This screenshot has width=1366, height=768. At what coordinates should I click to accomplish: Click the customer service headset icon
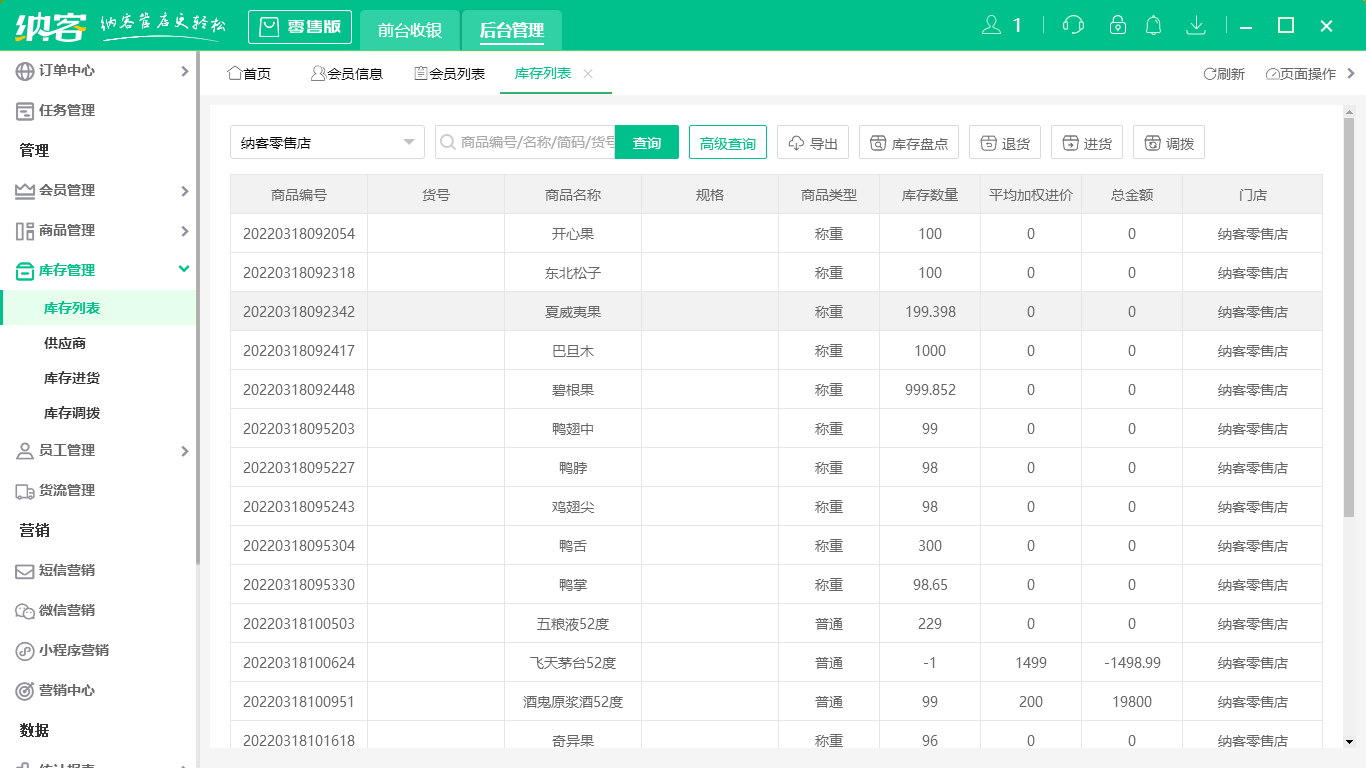(x=1073, y=25)
